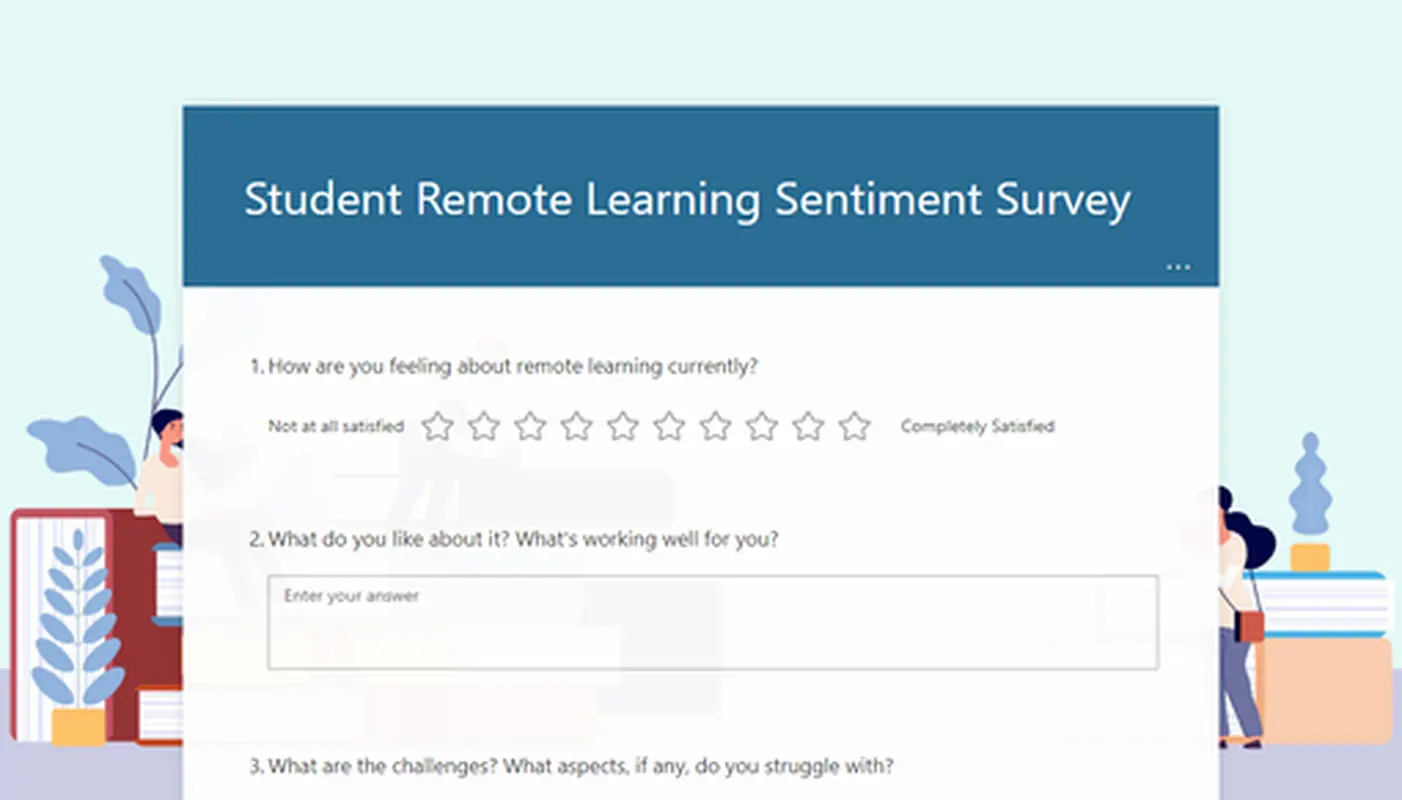The height and width of the screenshot is (800, 1402).
Task: Click the Completely Satisfied label
Action: coord(977,426)
